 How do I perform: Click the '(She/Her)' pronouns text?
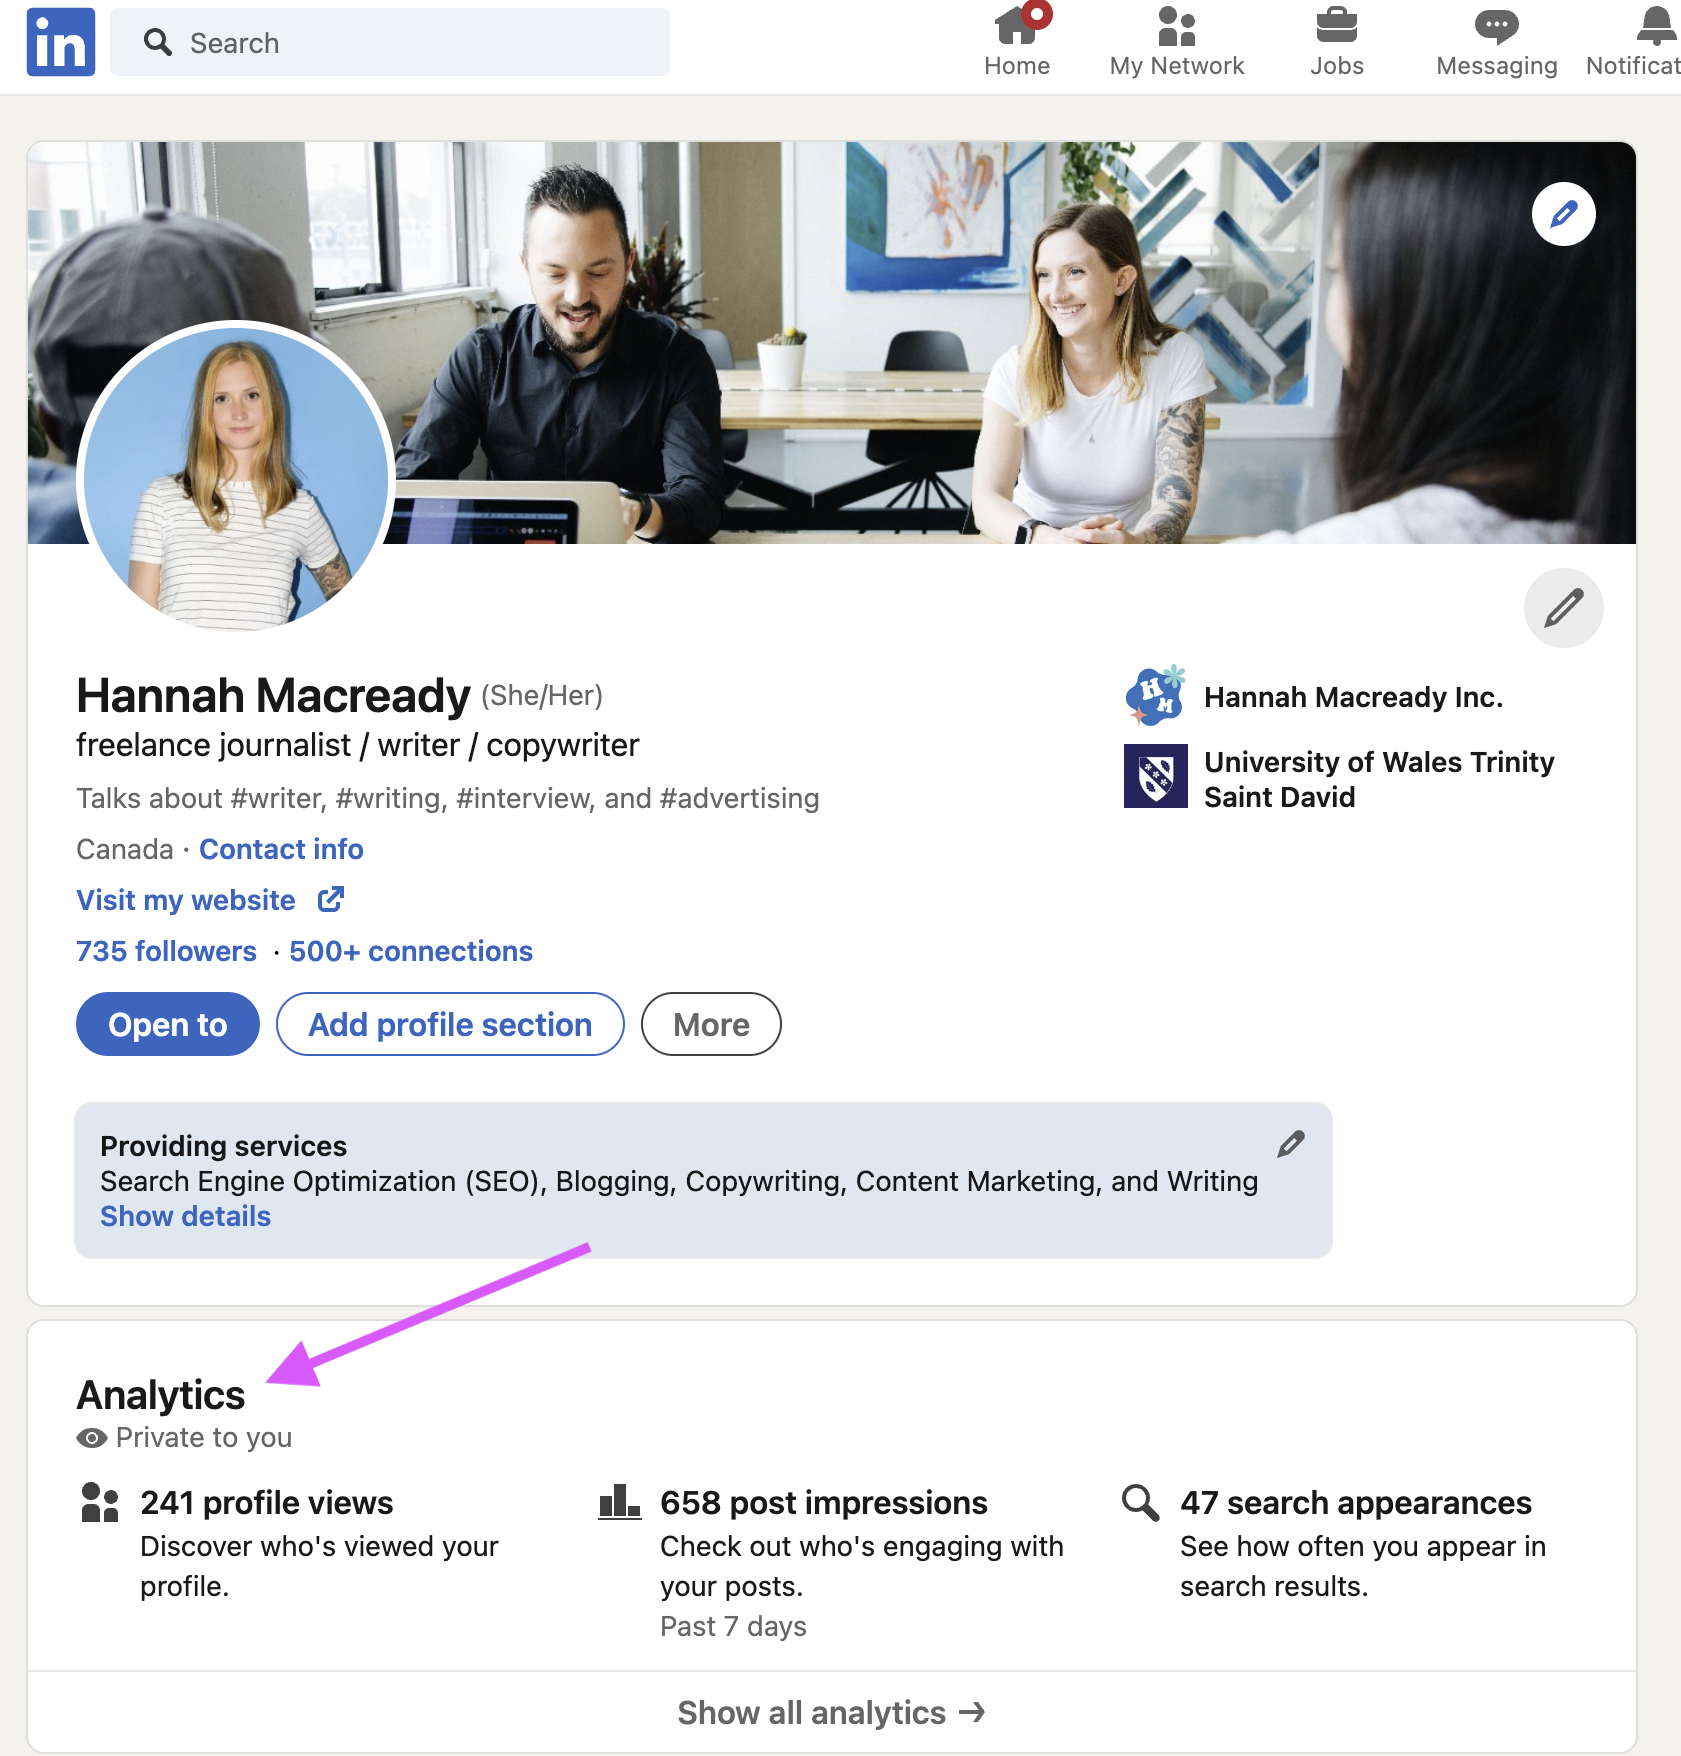[x=542, y=696]
